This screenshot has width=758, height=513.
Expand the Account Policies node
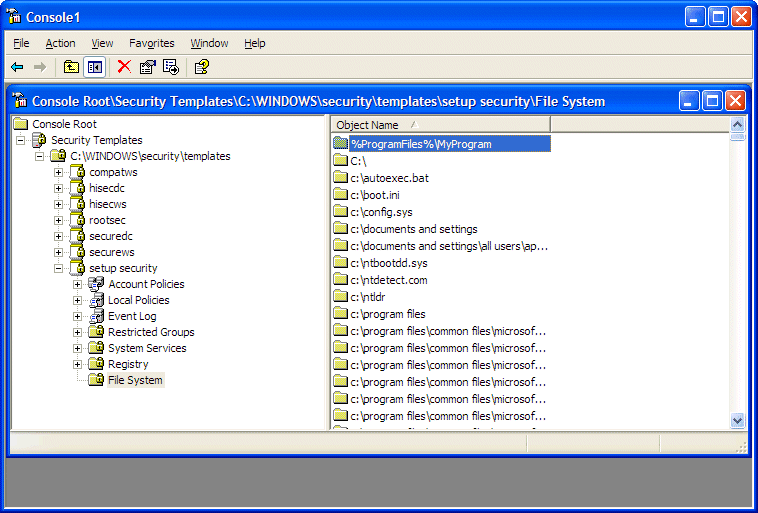click(x=77, y=284)
